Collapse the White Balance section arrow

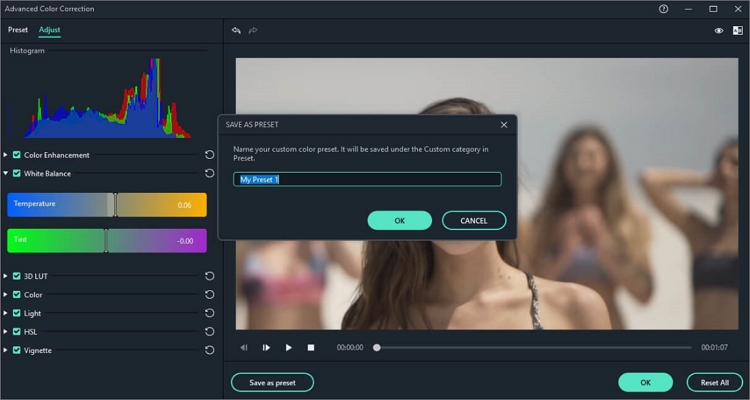coord(5,173)
